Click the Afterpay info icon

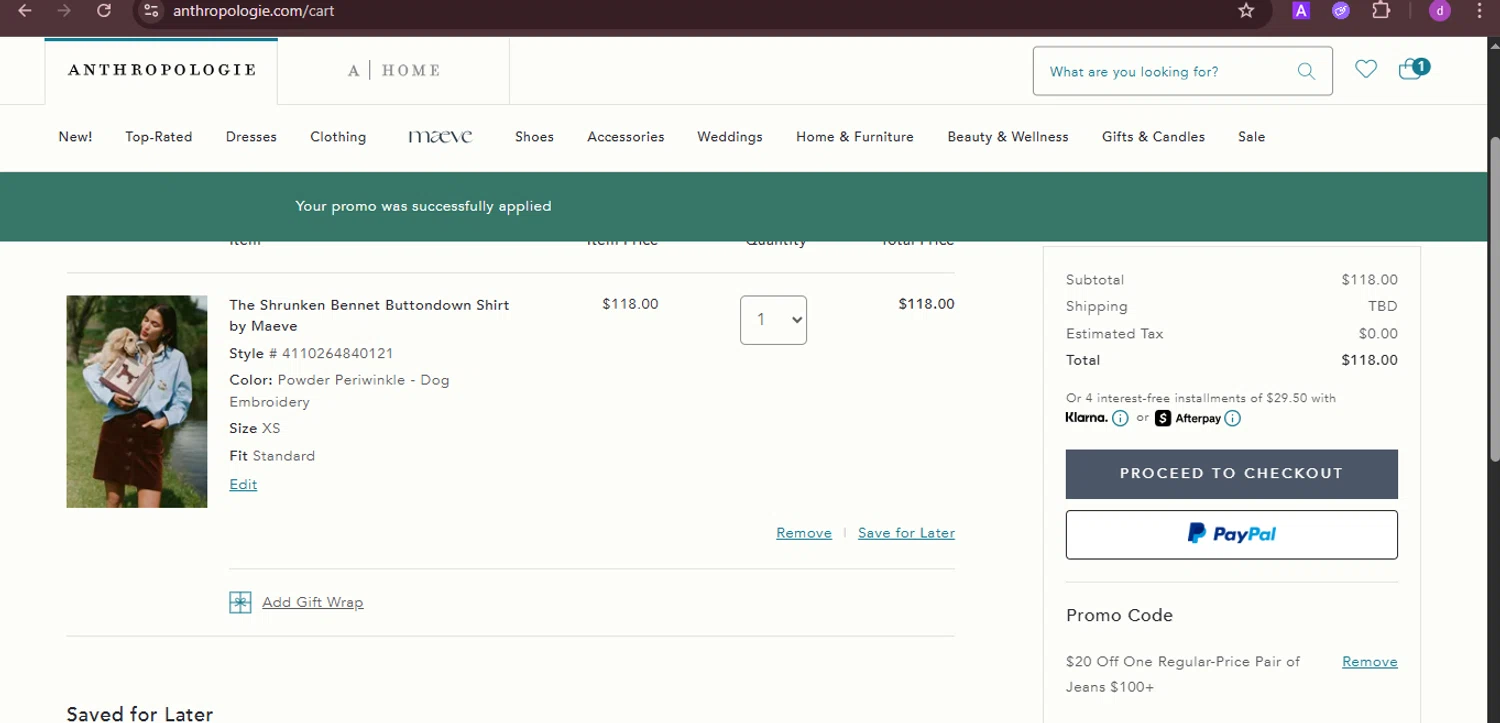[1233, 419]
